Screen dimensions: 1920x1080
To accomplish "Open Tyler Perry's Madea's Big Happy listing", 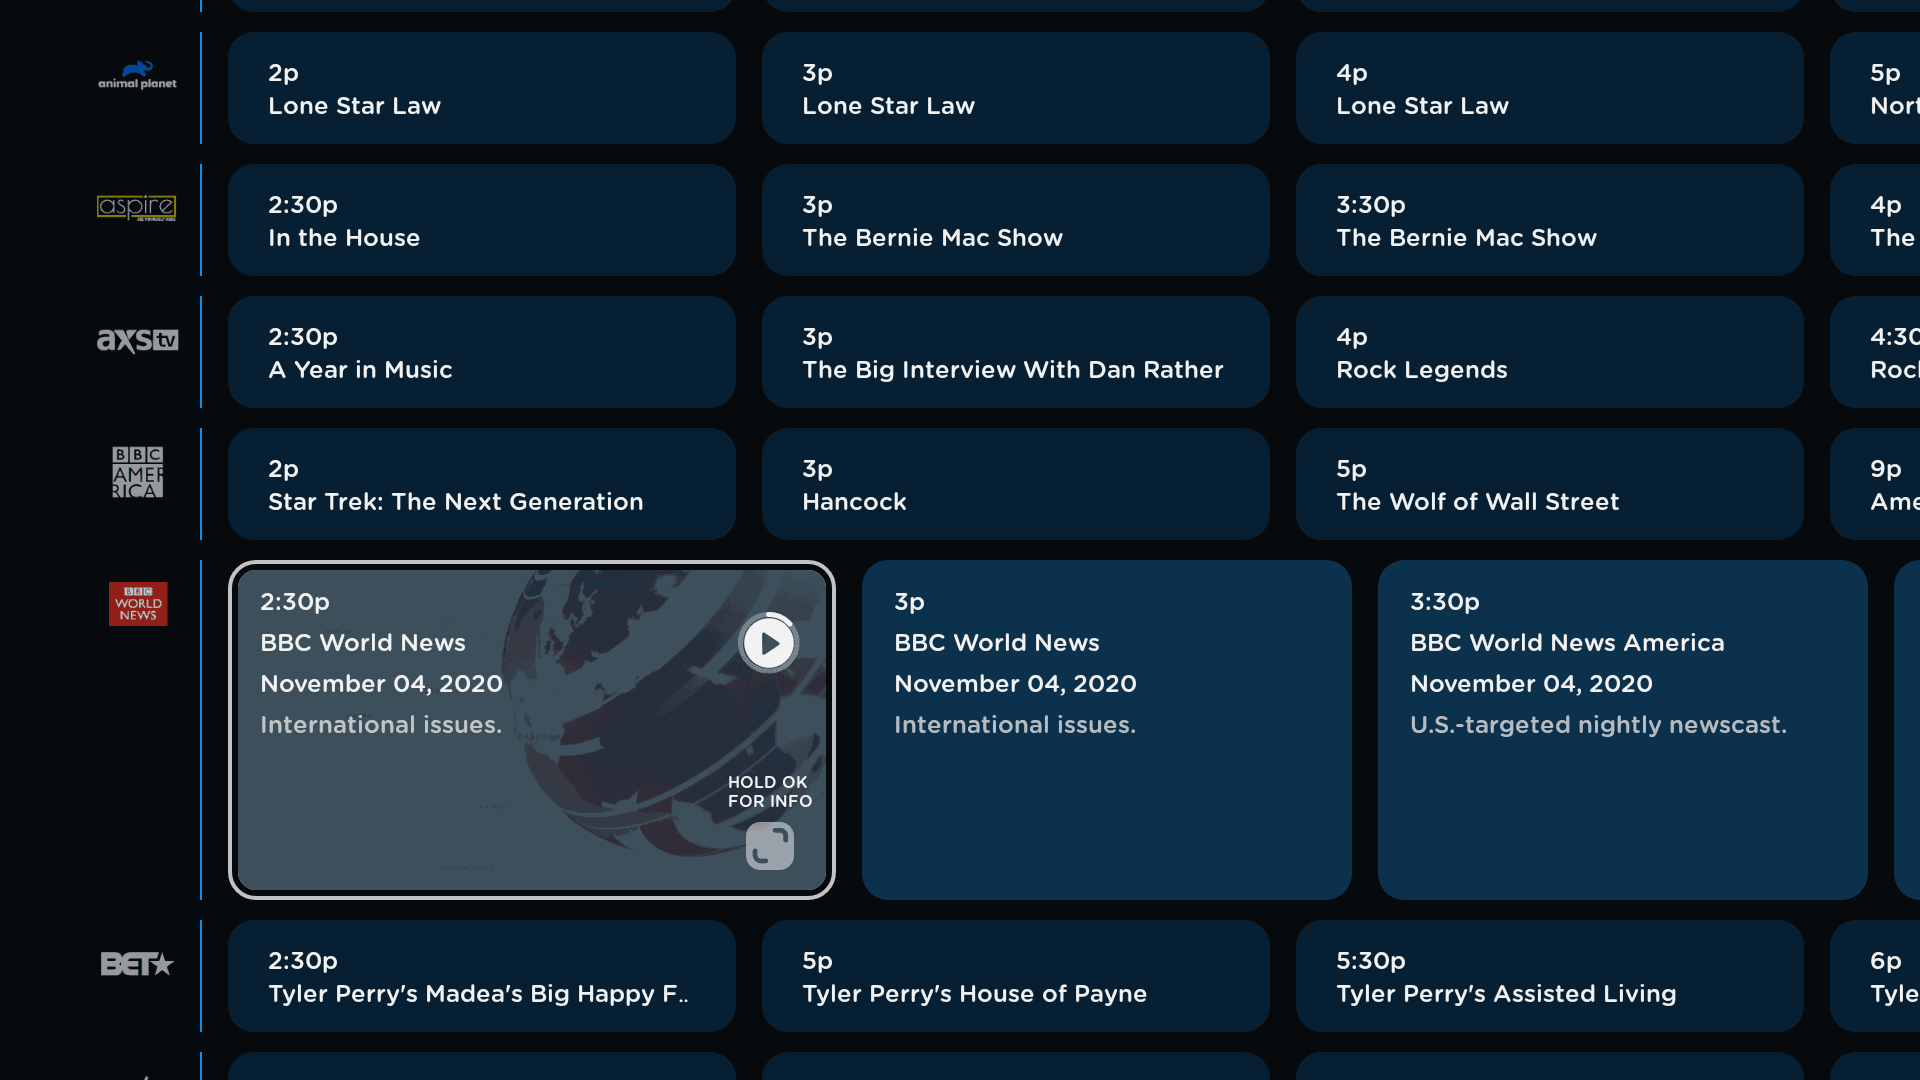I will (x=482, y=976).
